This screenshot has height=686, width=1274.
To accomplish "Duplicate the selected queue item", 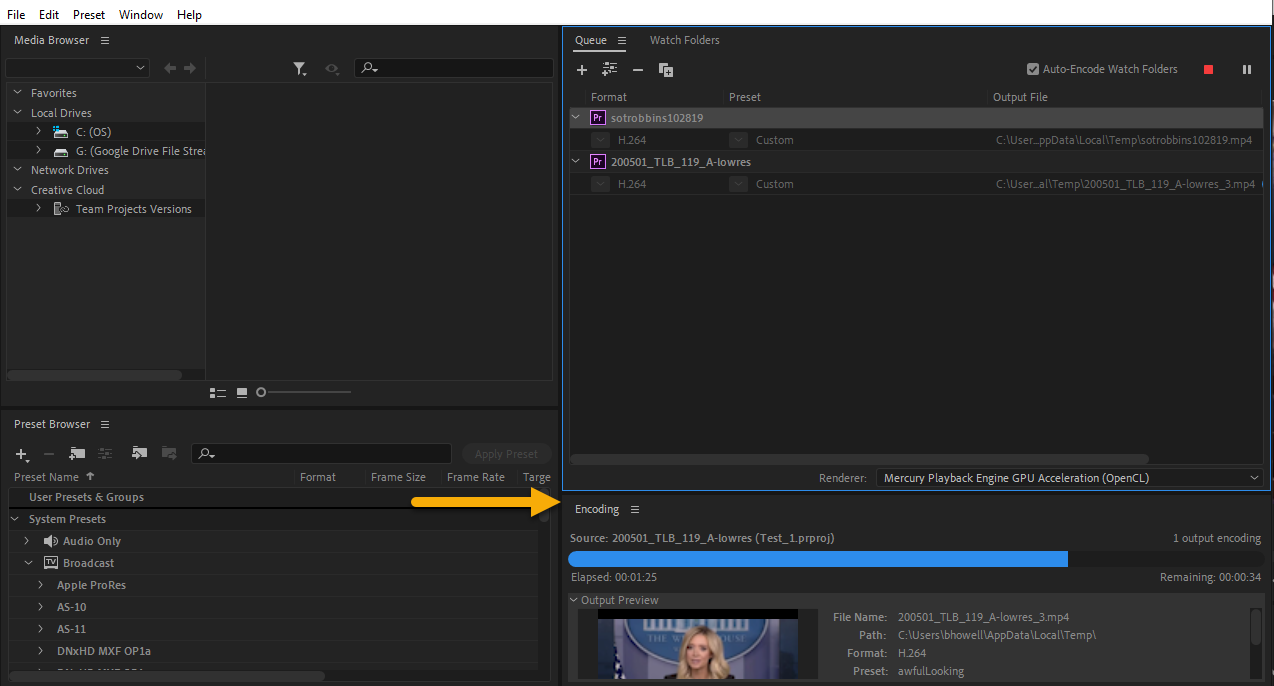I will tap(666, 69).
